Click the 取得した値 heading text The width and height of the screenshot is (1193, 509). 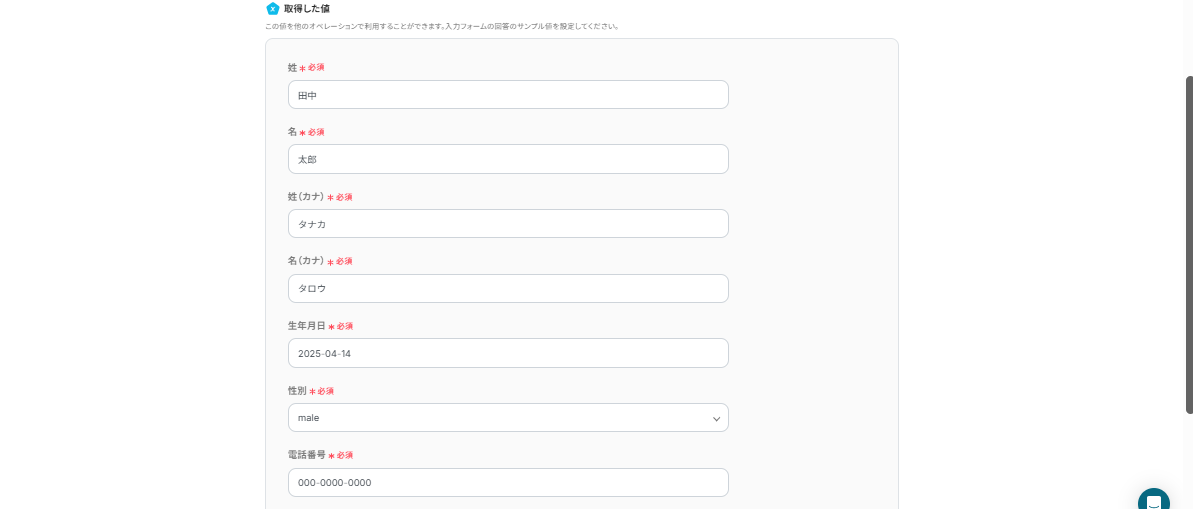[x=307, y=8]
